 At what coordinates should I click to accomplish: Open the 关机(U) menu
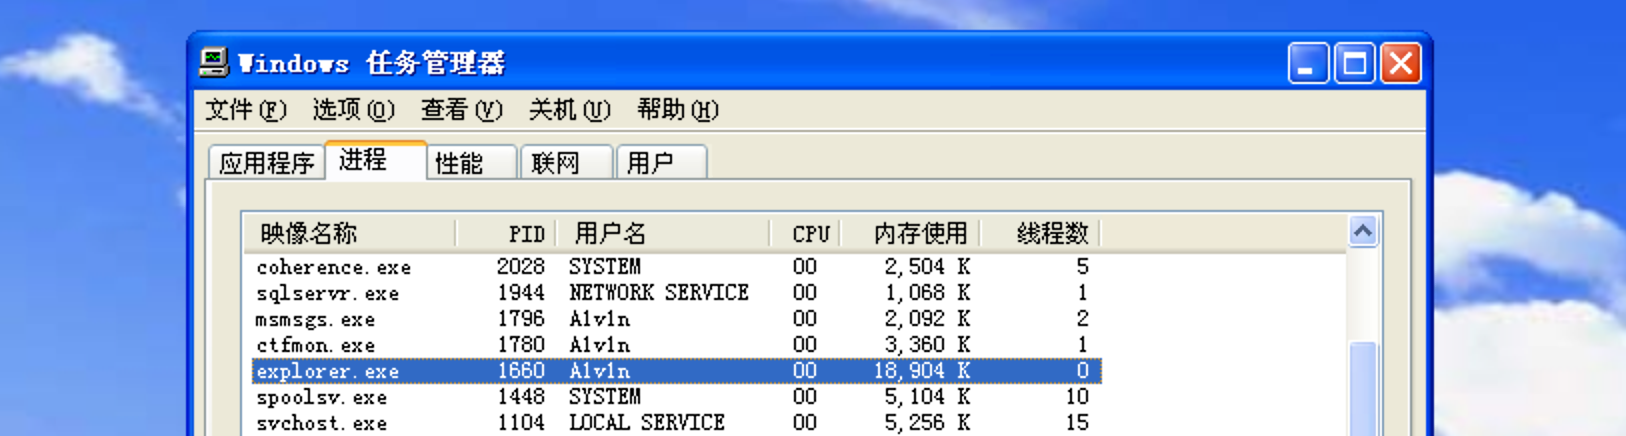(570, 110)
